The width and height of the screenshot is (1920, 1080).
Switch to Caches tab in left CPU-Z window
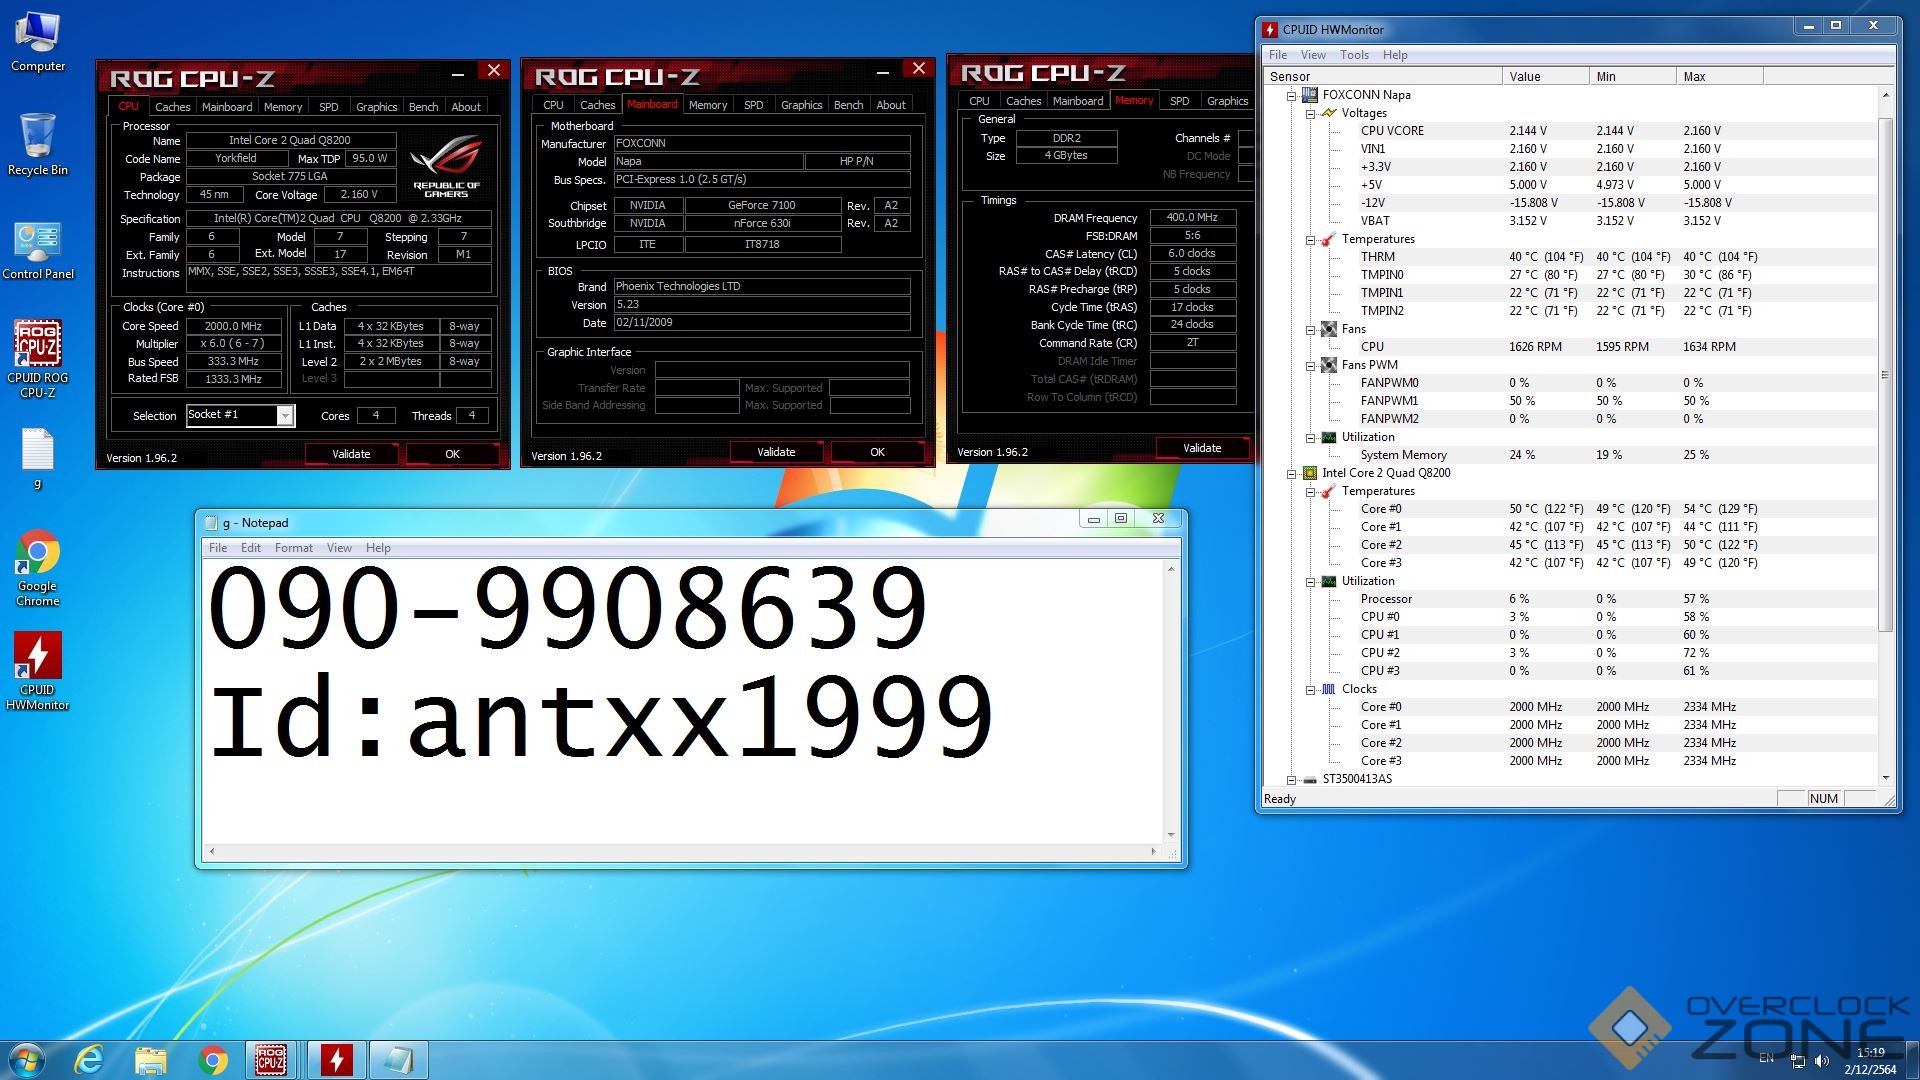click(x=172, y=107)
